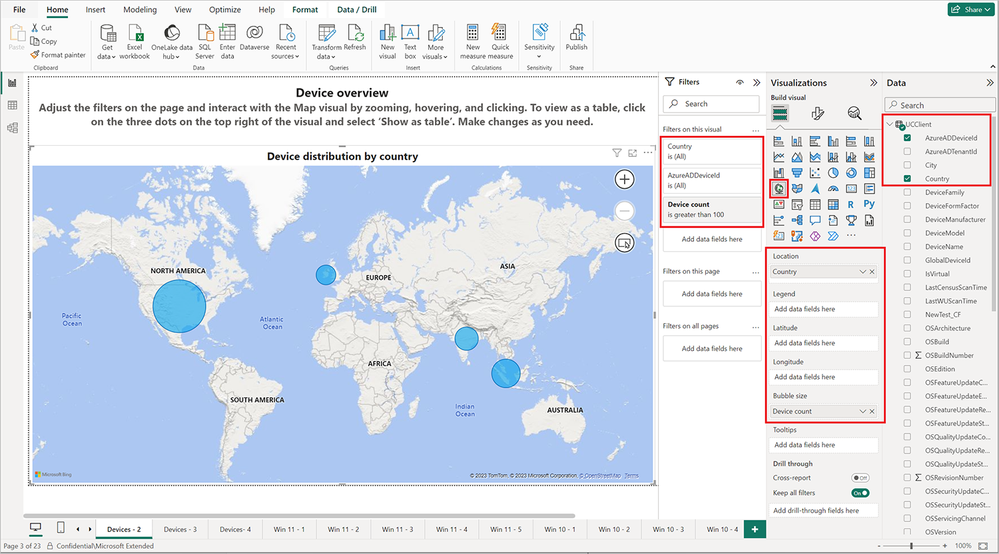Uncheck the Country field checkbox

[907, 179]
